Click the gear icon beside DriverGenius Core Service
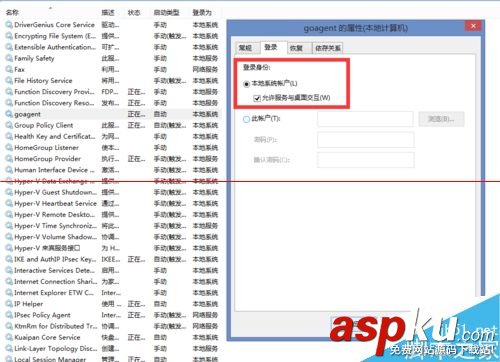The image size is (500, 362). pos(9,25)
